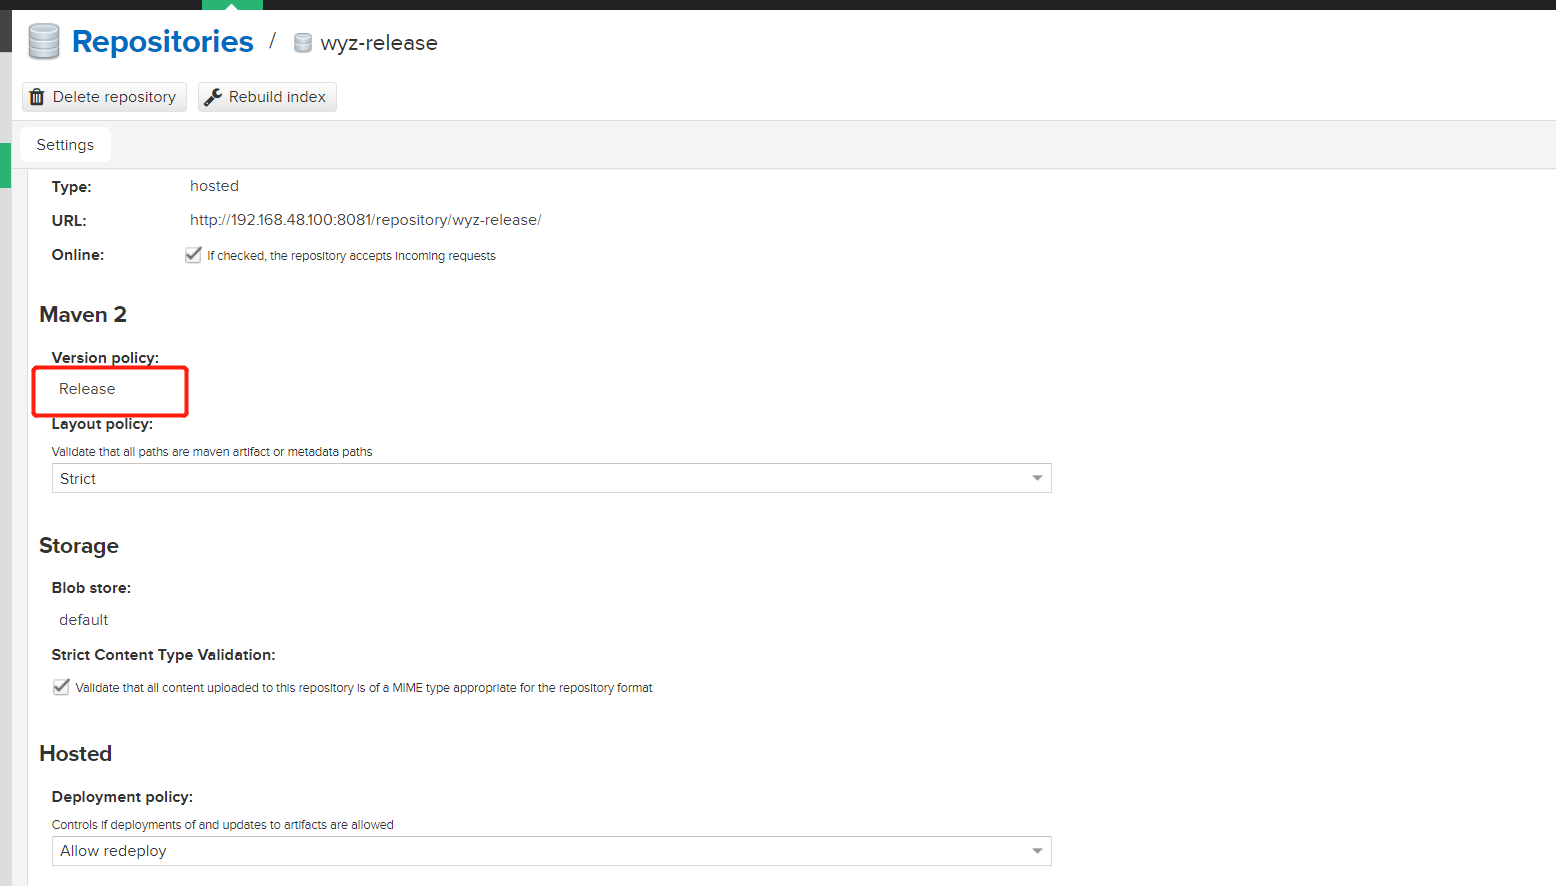
Task: Click the green strip on the left sidebar
Action: pyautogui.click(x=4, y=165)
